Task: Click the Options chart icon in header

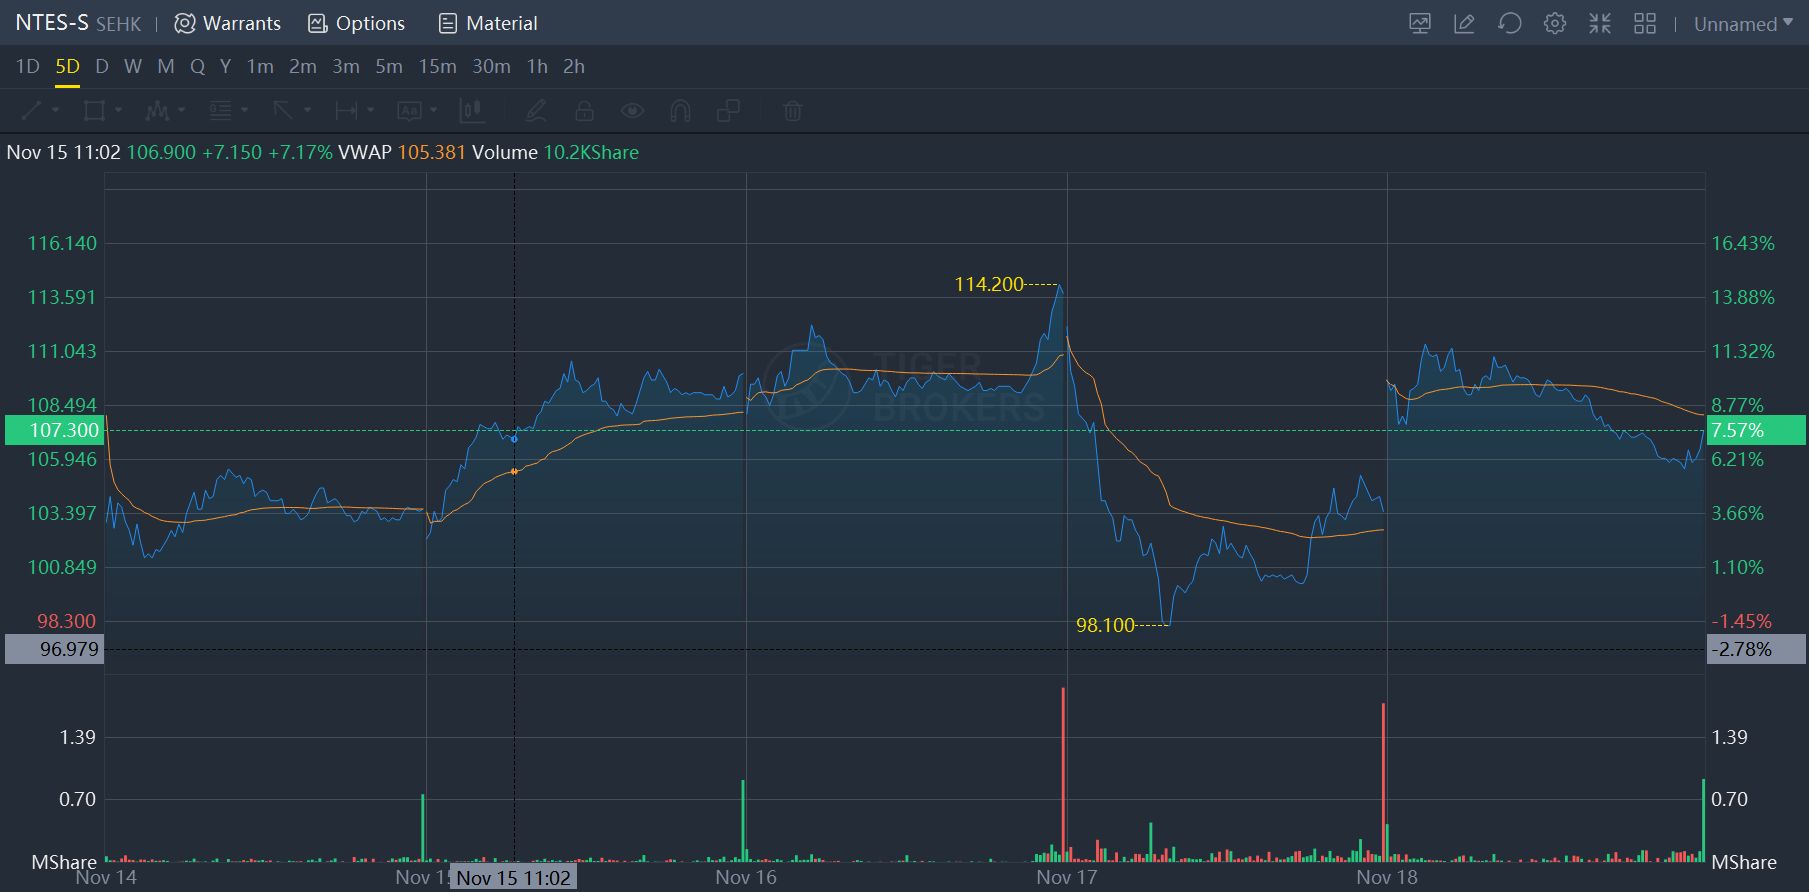Action: tap(318, 23)
